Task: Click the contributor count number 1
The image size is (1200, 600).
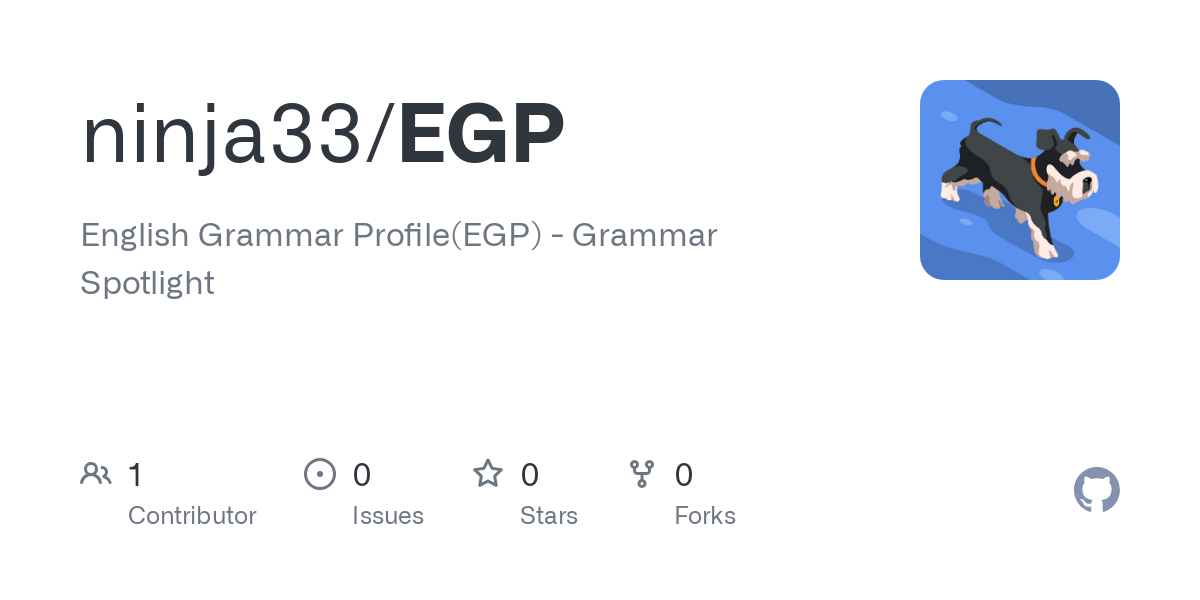Action: coord(135,474)
